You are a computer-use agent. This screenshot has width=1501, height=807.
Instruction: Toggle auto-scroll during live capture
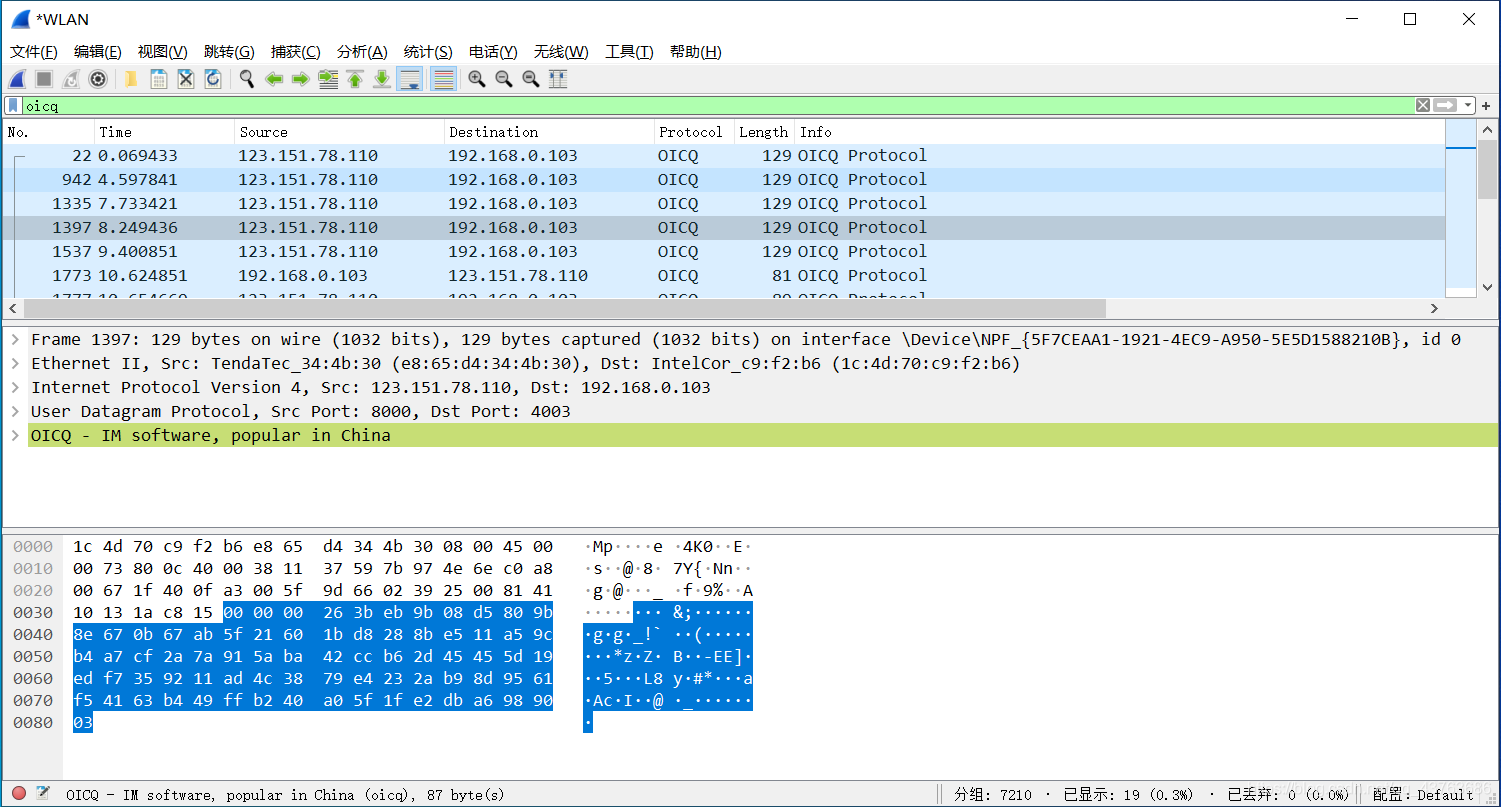pos(411,79)
